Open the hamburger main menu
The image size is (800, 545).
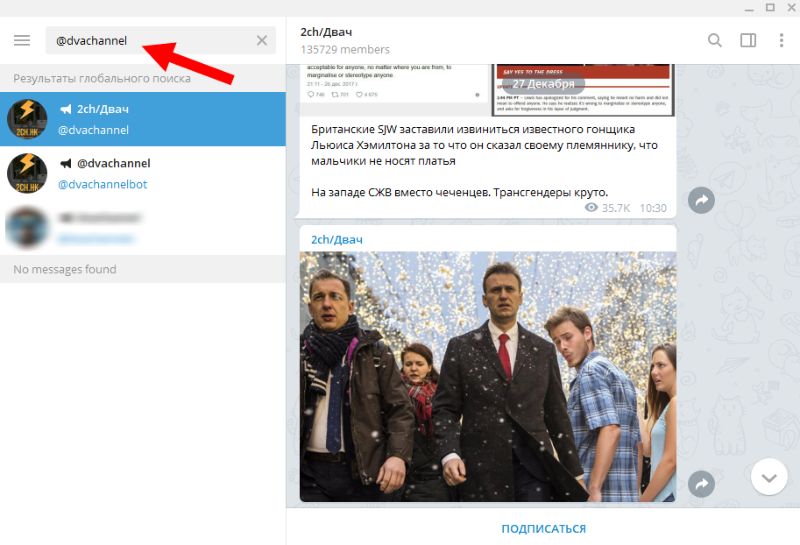pyautogui.click(x=22, y=40)
